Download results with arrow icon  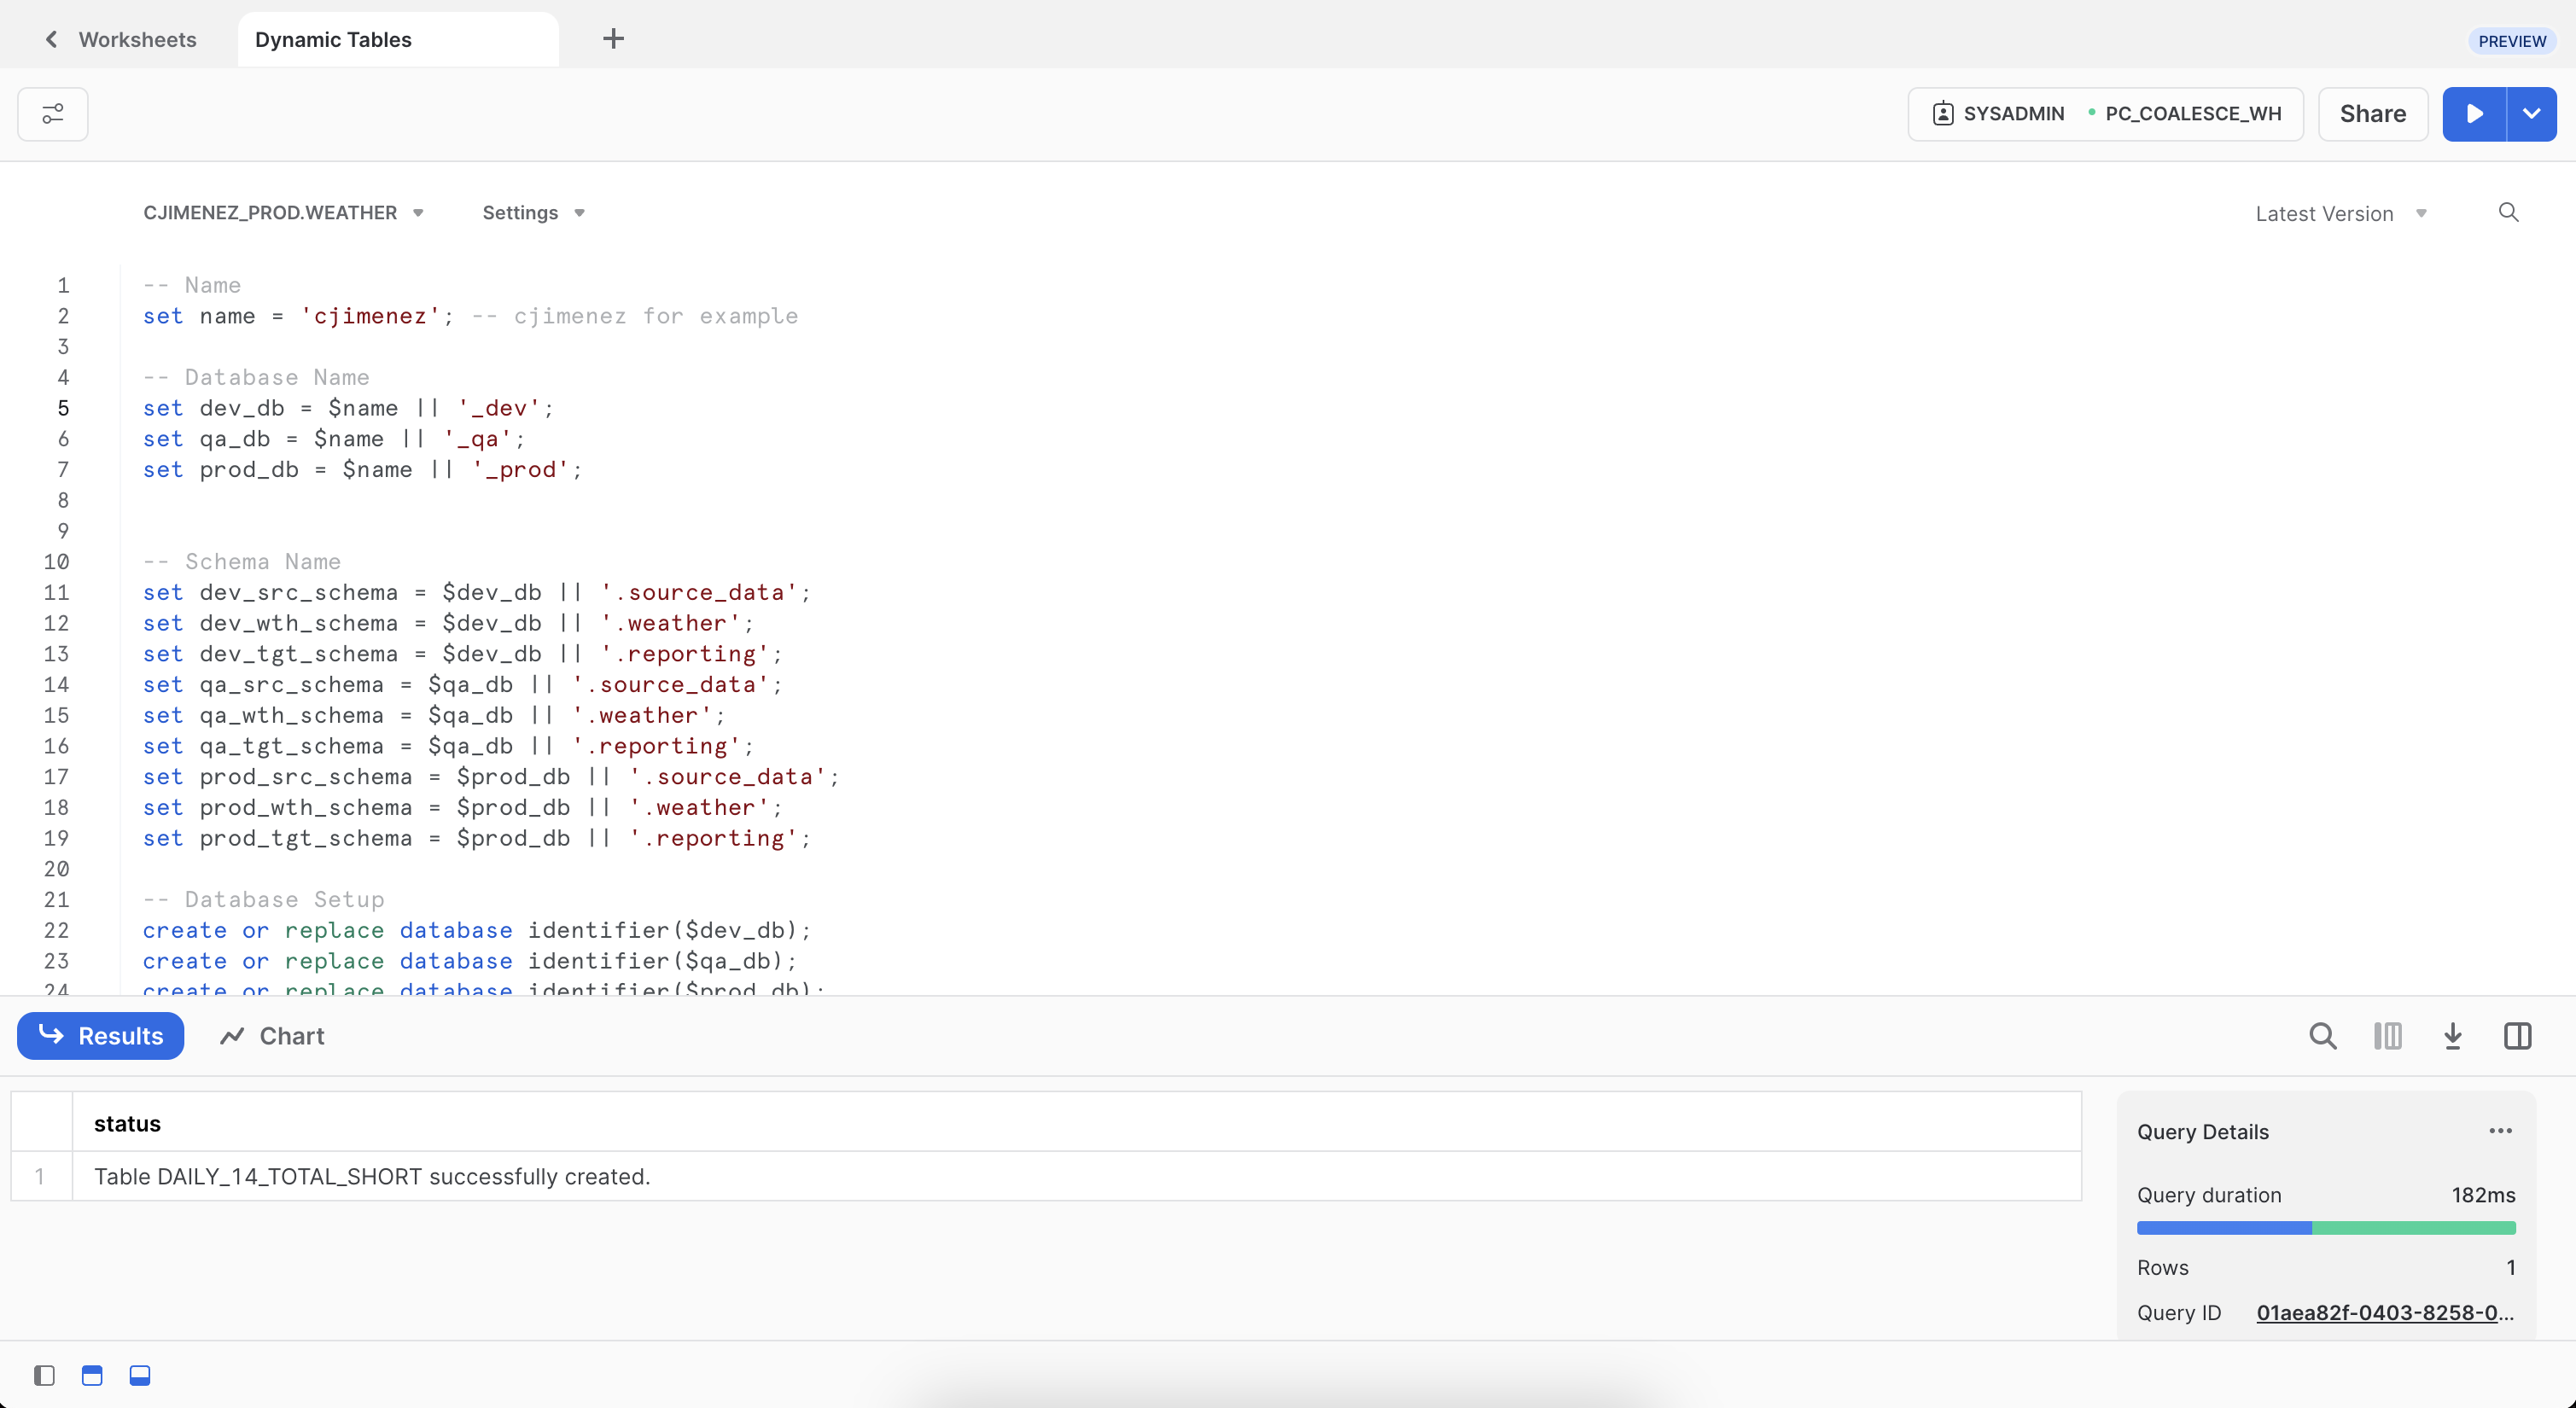[x=2453, y=1036]
